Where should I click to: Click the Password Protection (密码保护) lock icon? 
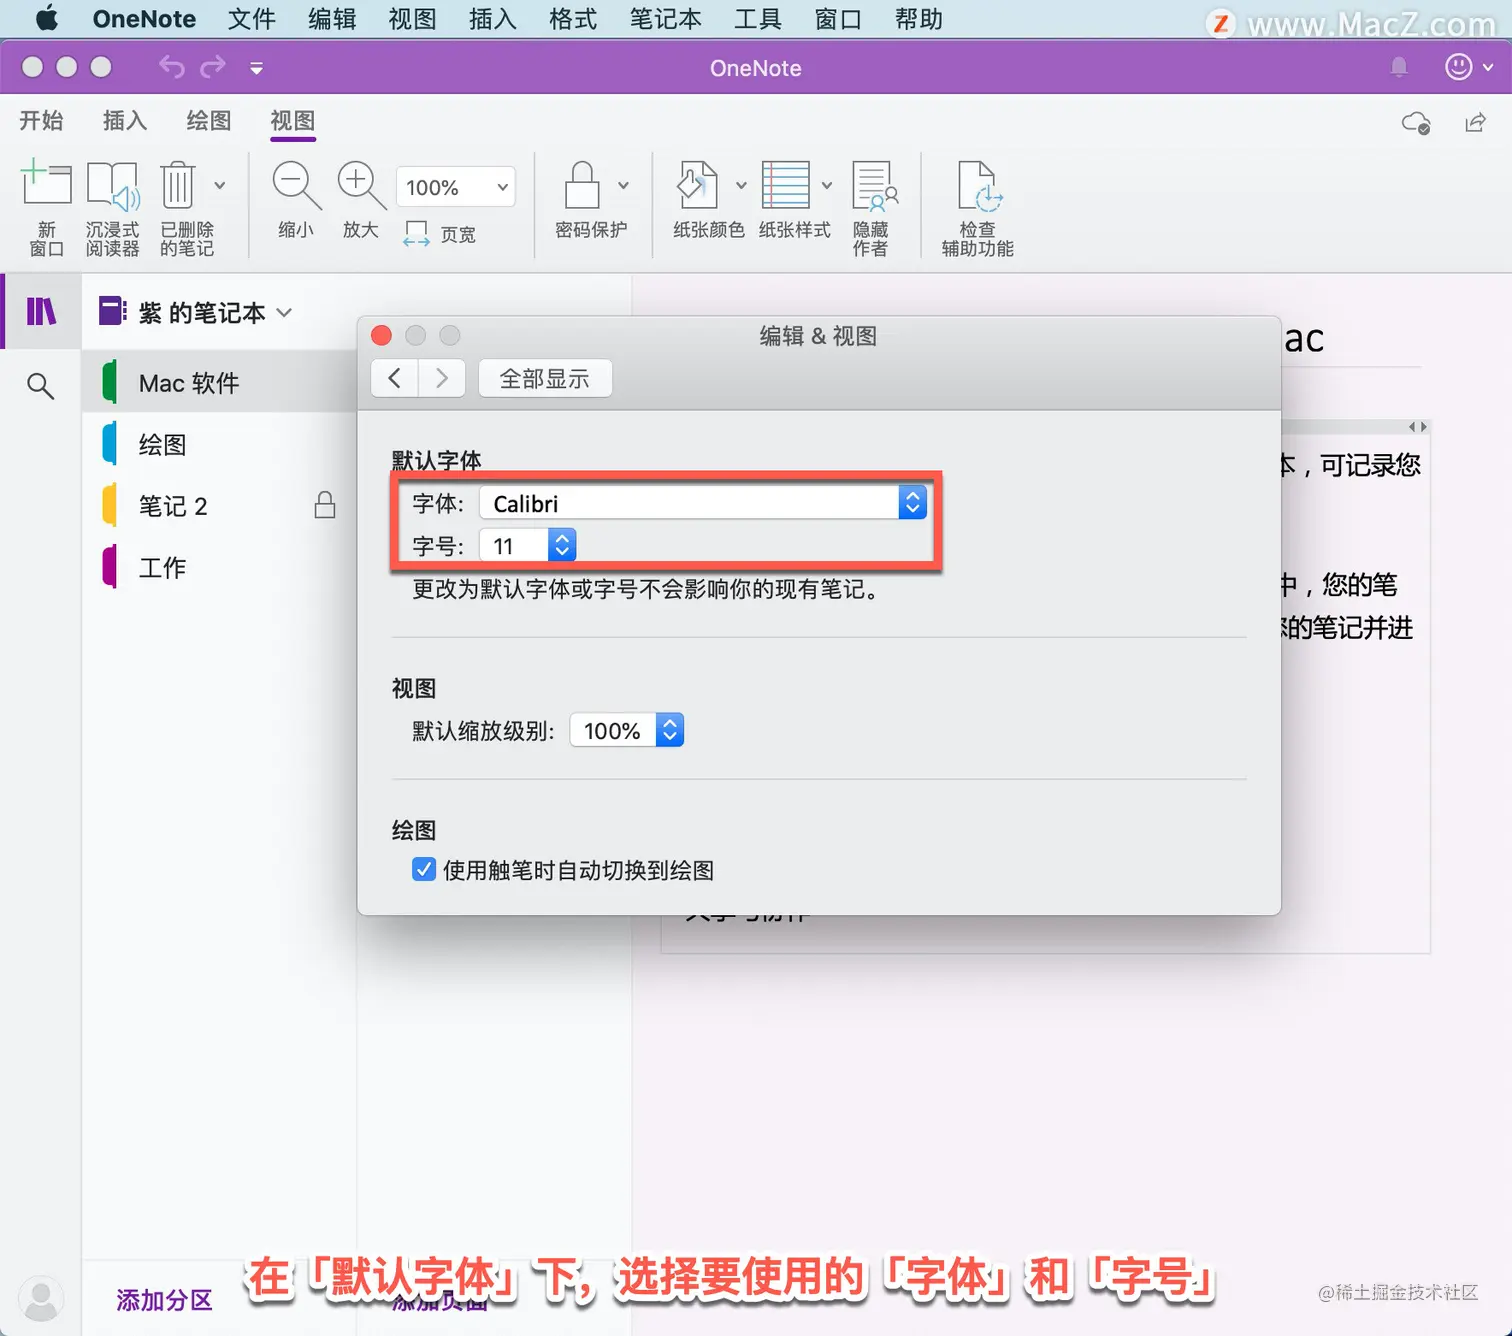click(582, 185)
